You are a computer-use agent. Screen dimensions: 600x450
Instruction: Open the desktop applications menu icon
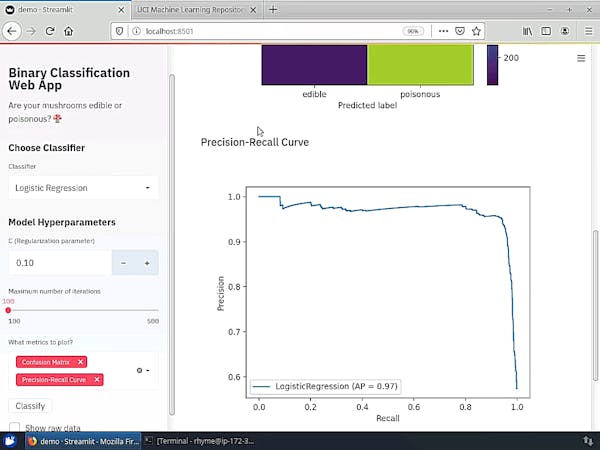pos(10,441)
